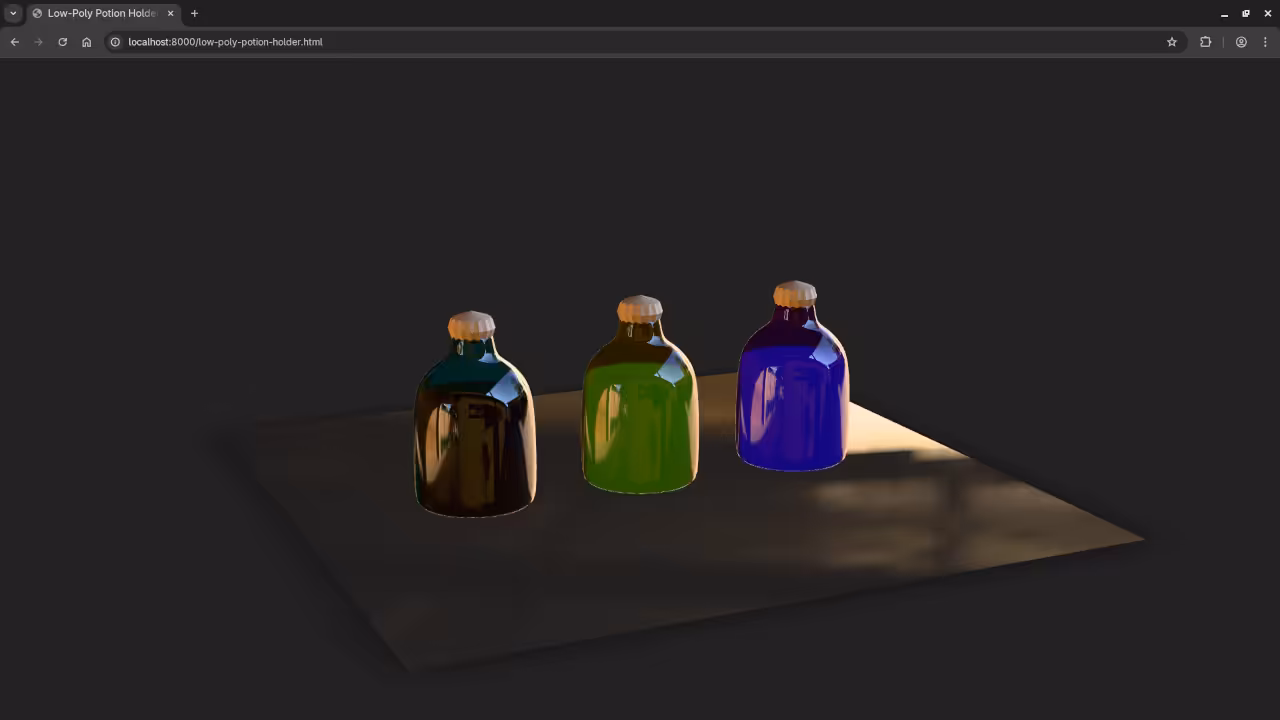Viewport: 1280px width, 720px height.
Task: Close the Low-Poly Potion Holder tab
Action: click(x=170, y=13)
